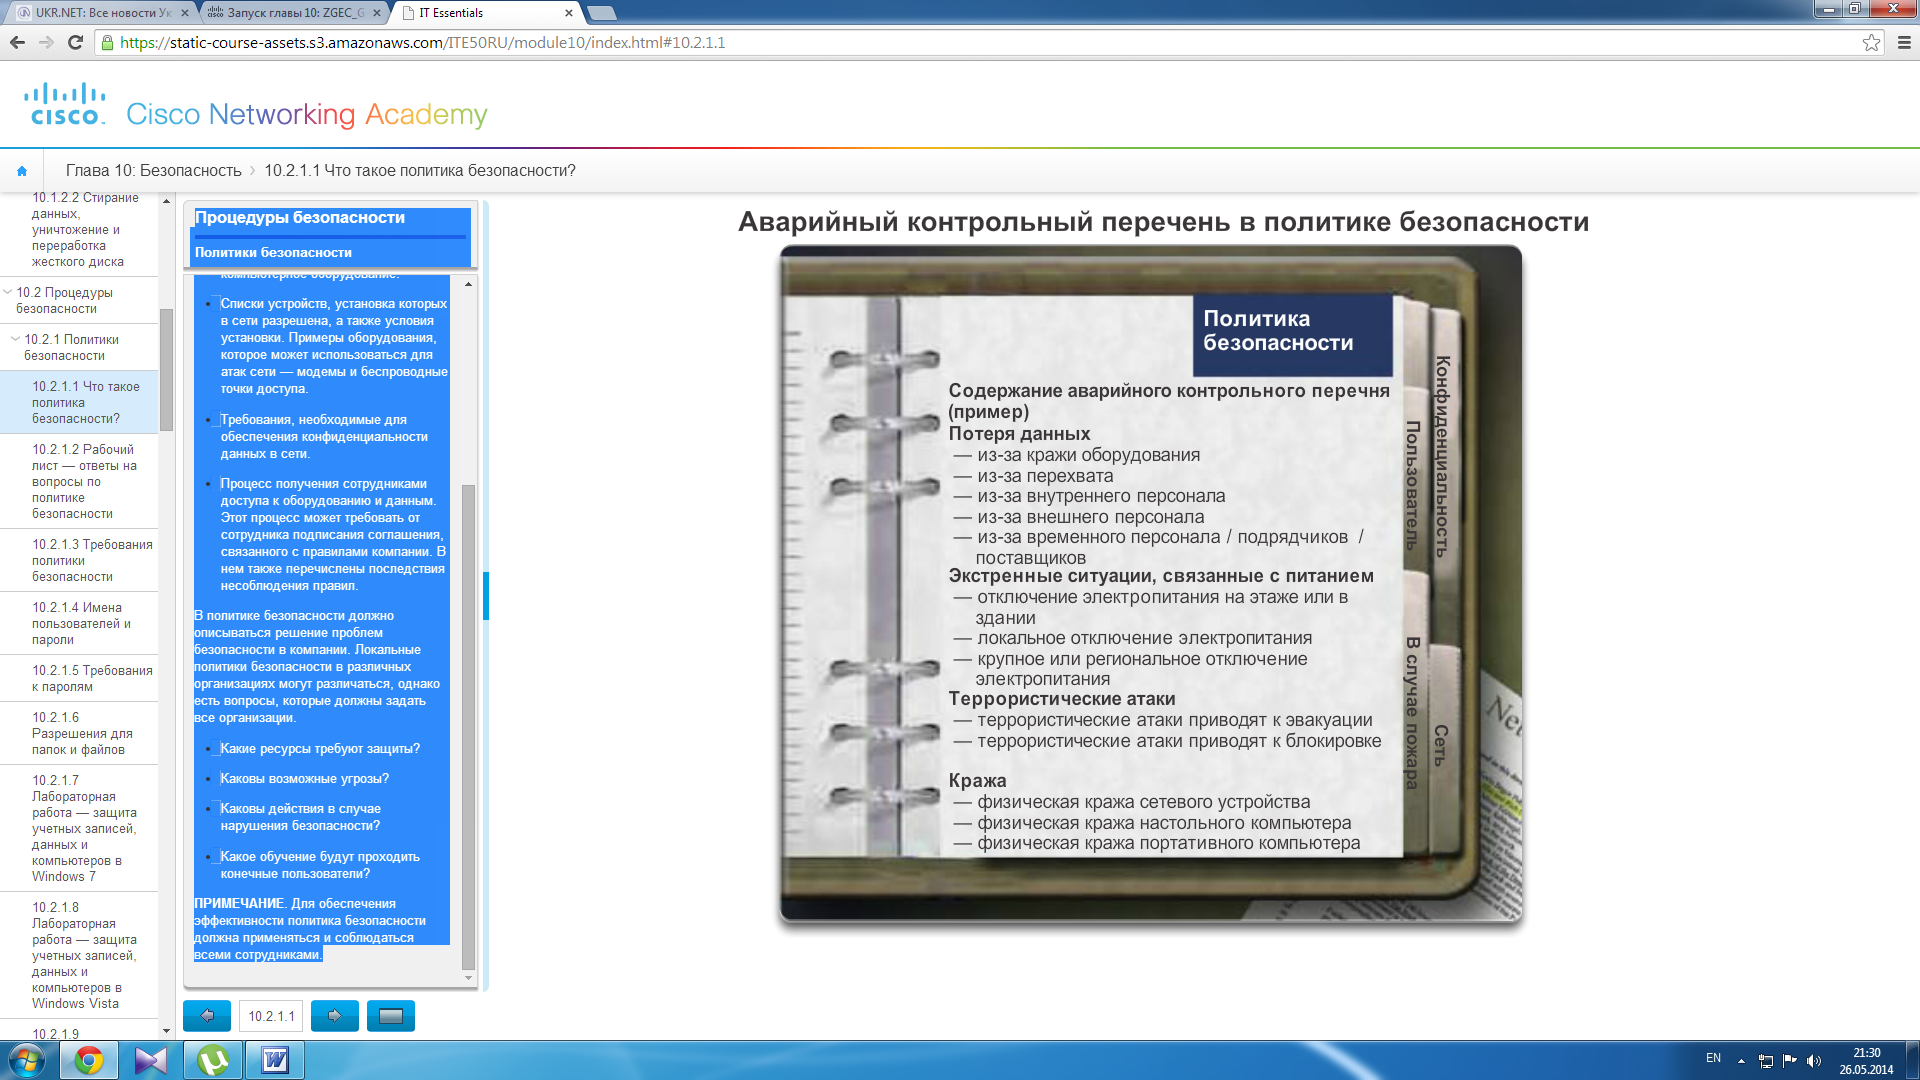The height and width of the screenshot is (1080, 1920).
Task: Click the text panel scrollbar thumb
Action: pyautogui.click(x=468, y=727)
